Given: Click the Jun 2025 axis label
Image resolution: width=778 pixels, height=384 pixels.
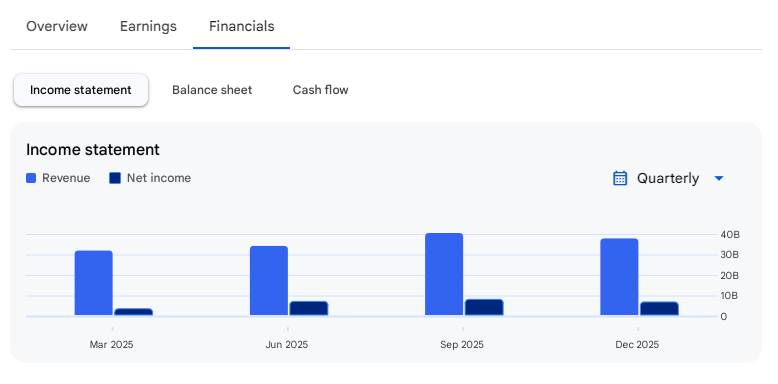Looking at the screenshot, I should click(x=287, y=344).
